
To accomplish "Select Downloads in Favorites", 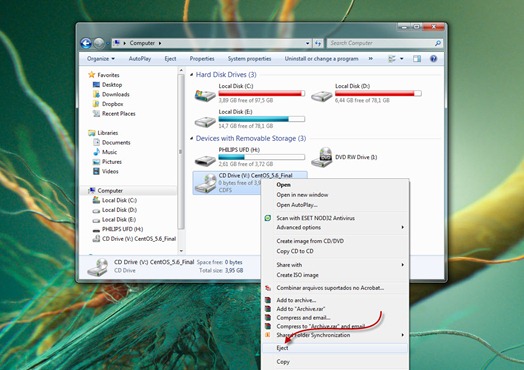I will pyautogui.click(x=116, y=94).
